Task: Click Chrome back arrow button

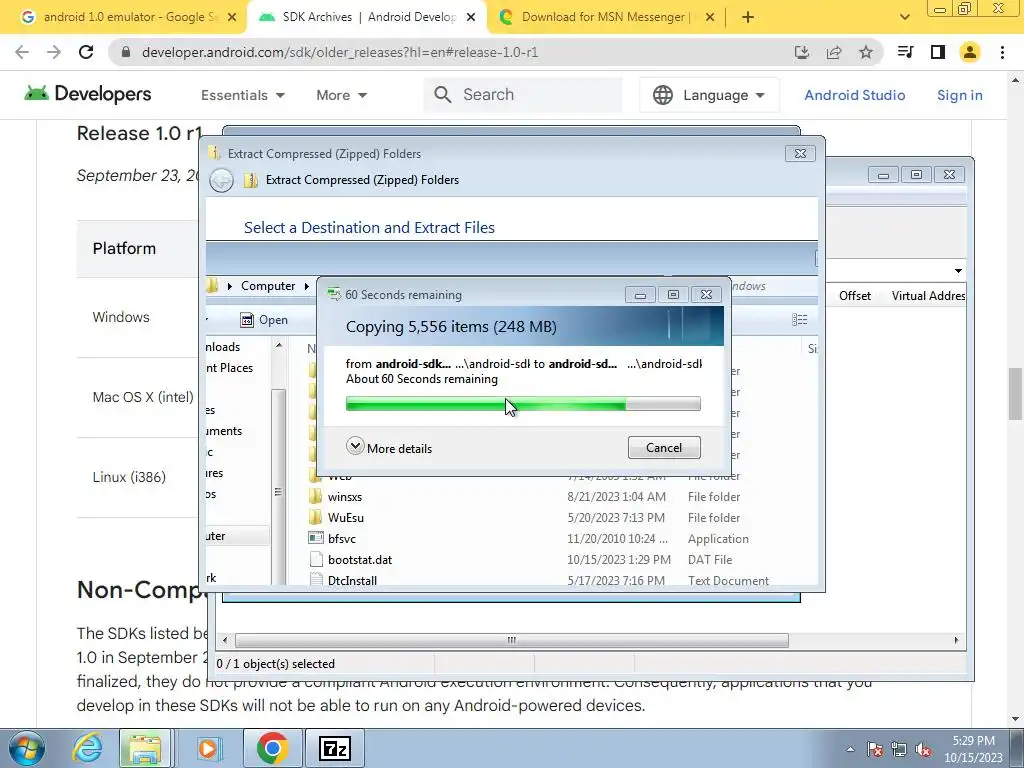Action: click(x=22, y=52)
